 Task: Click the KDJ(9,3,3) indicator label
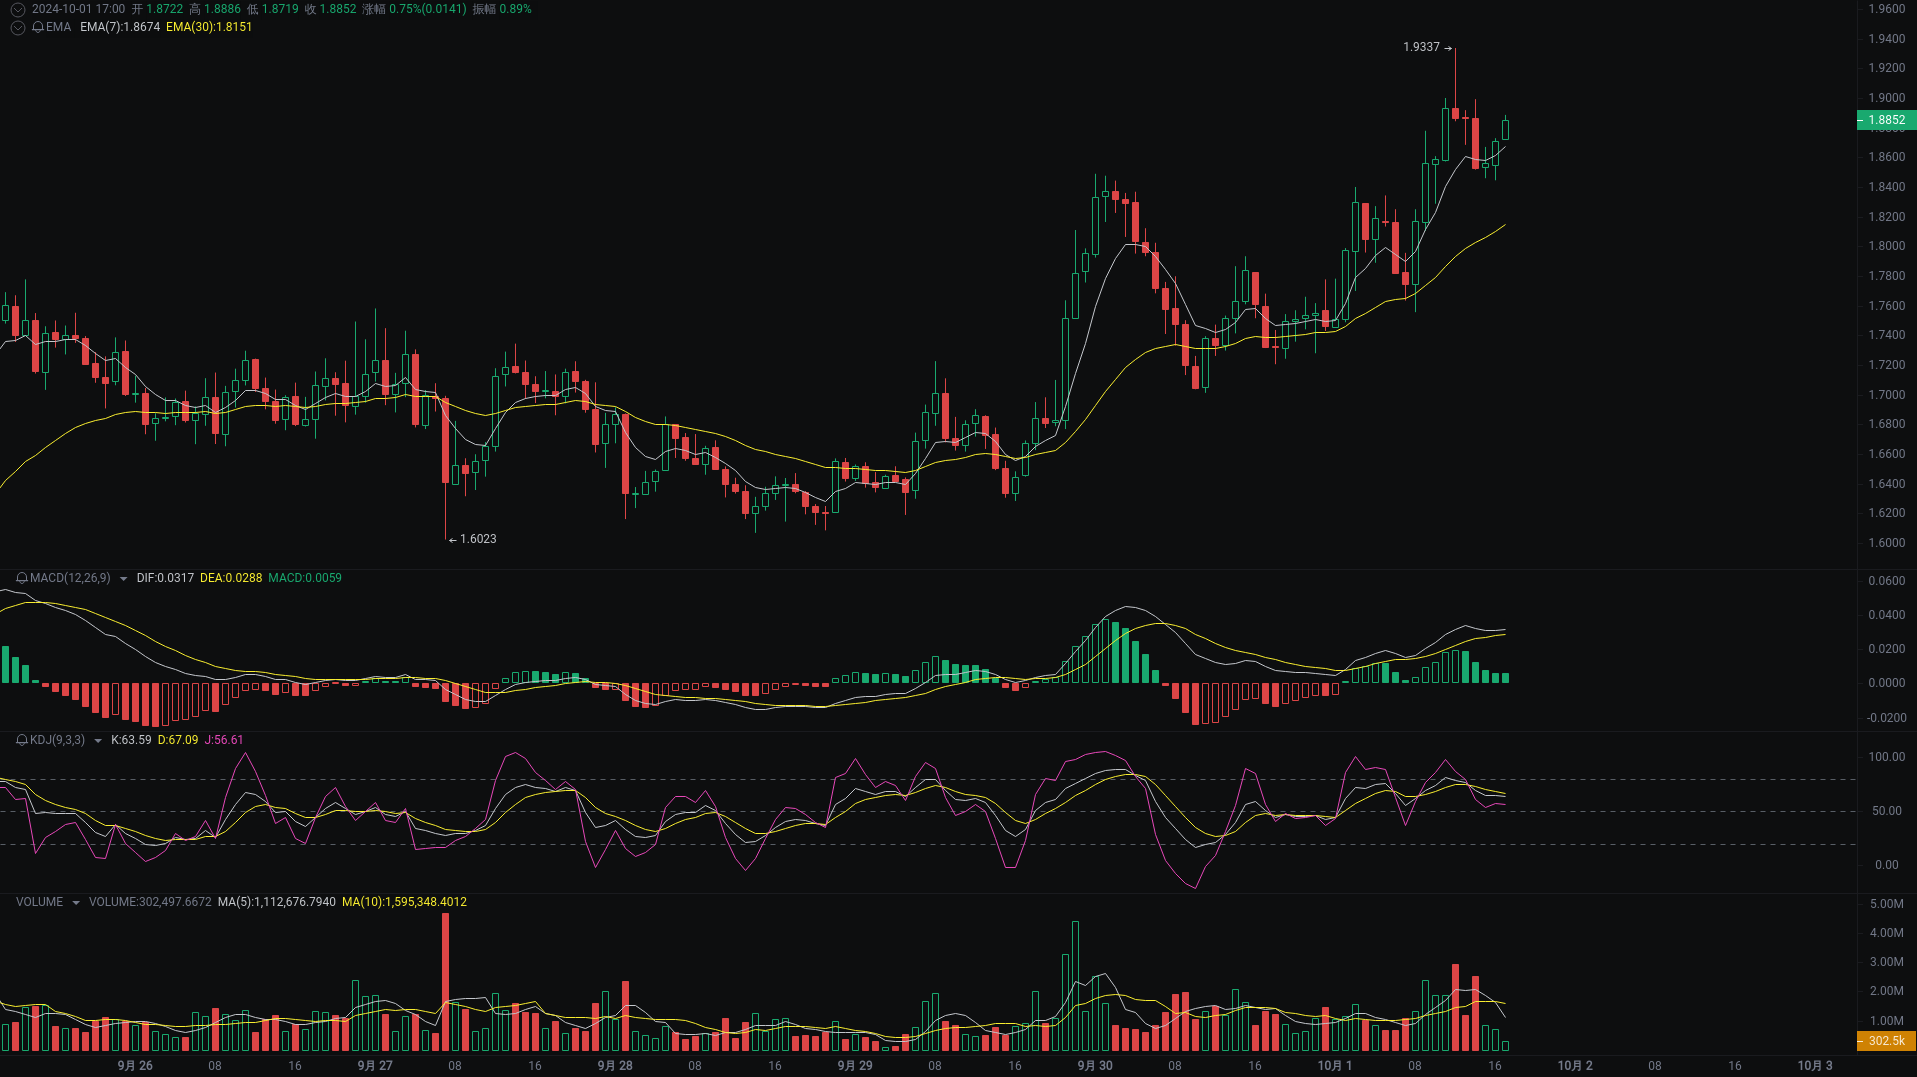coord(57,740)
